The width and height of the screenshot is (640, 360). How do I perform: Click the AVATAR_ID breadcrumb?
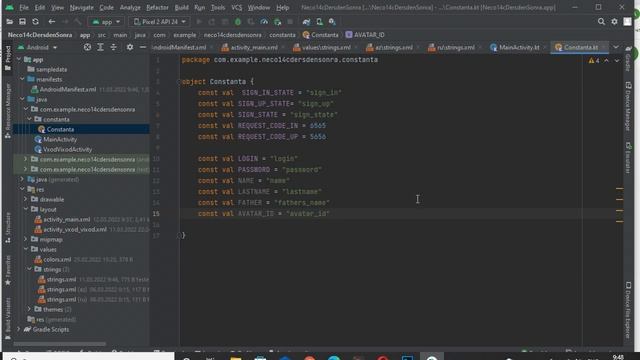tap(365, 35)
